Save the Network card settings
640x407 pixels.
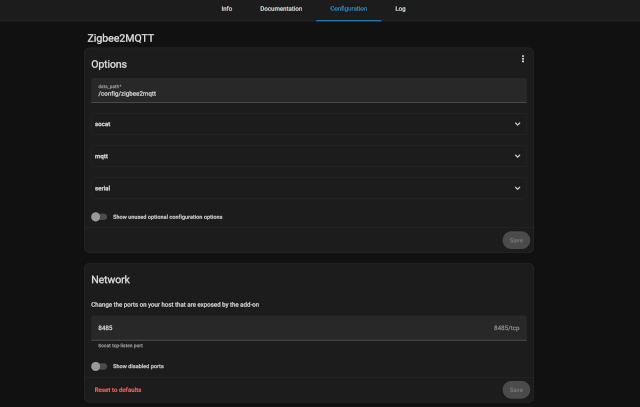click(516, 390)
